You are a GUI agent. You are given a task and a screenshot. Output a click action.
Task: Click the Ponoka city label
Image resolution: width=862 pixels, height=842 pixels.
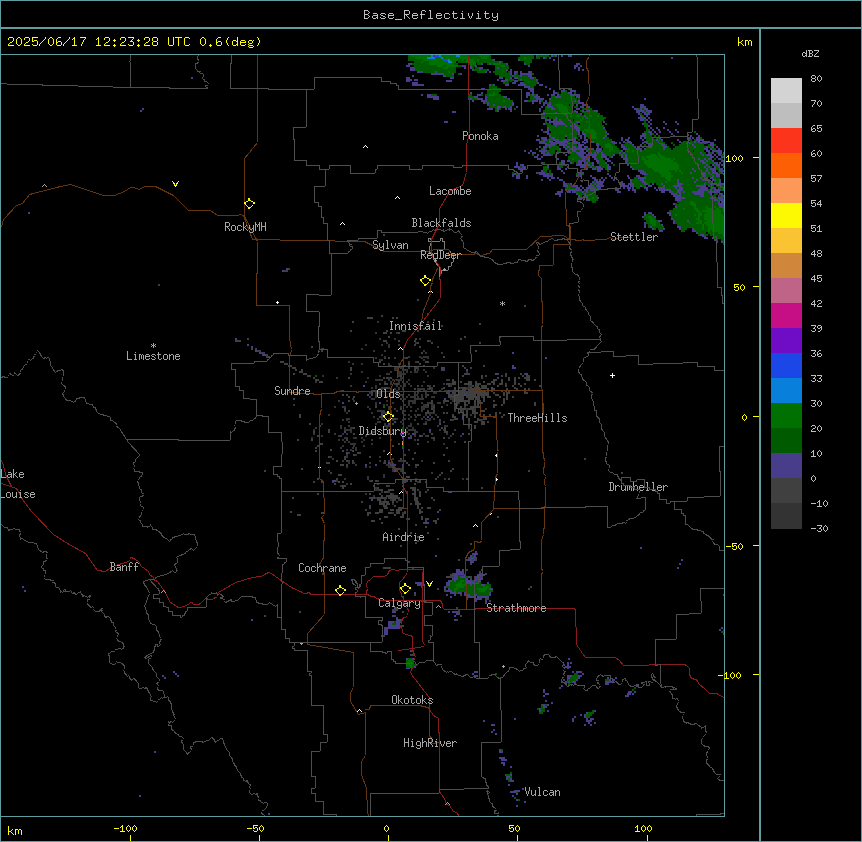[x=480, y=136]
